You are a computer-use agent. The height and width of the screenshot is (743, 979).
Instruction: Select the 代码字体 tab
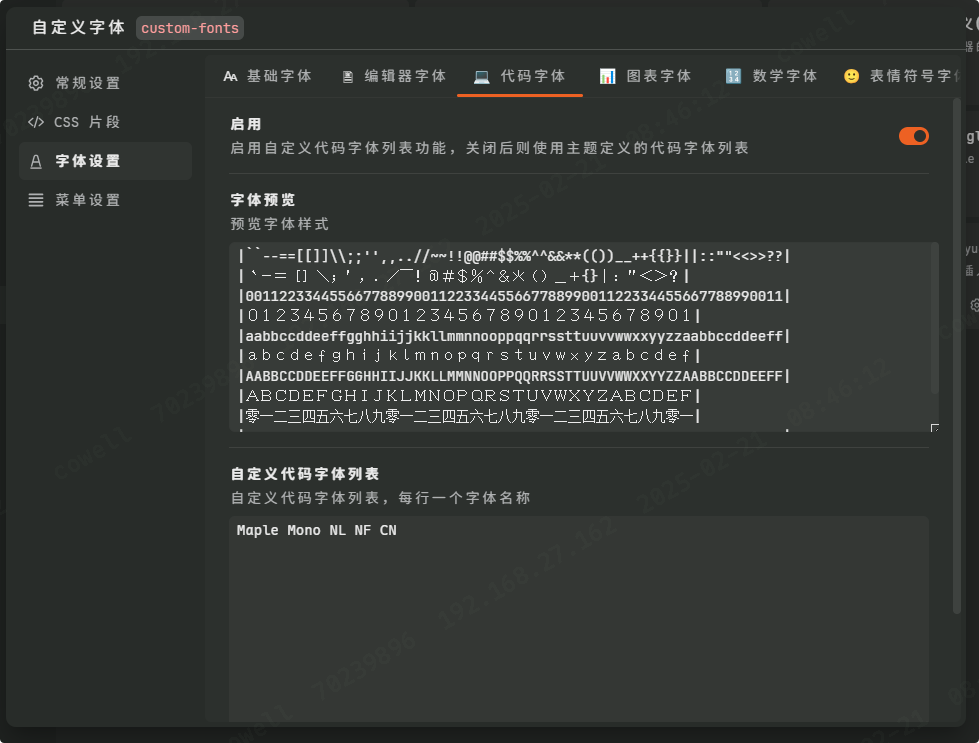pyautogui.click(x=519, y=76)
